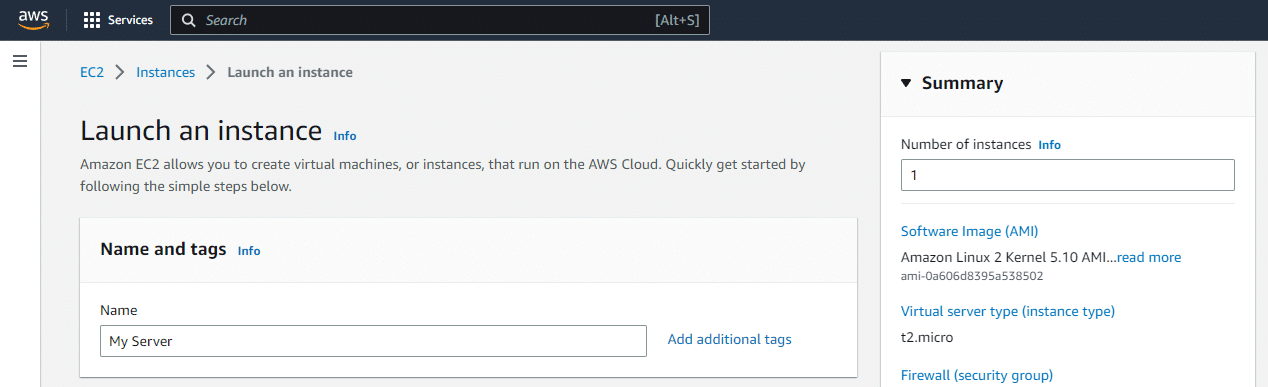
Task: Open Firewall (security group) link
Action: click(x=976, y=376)
